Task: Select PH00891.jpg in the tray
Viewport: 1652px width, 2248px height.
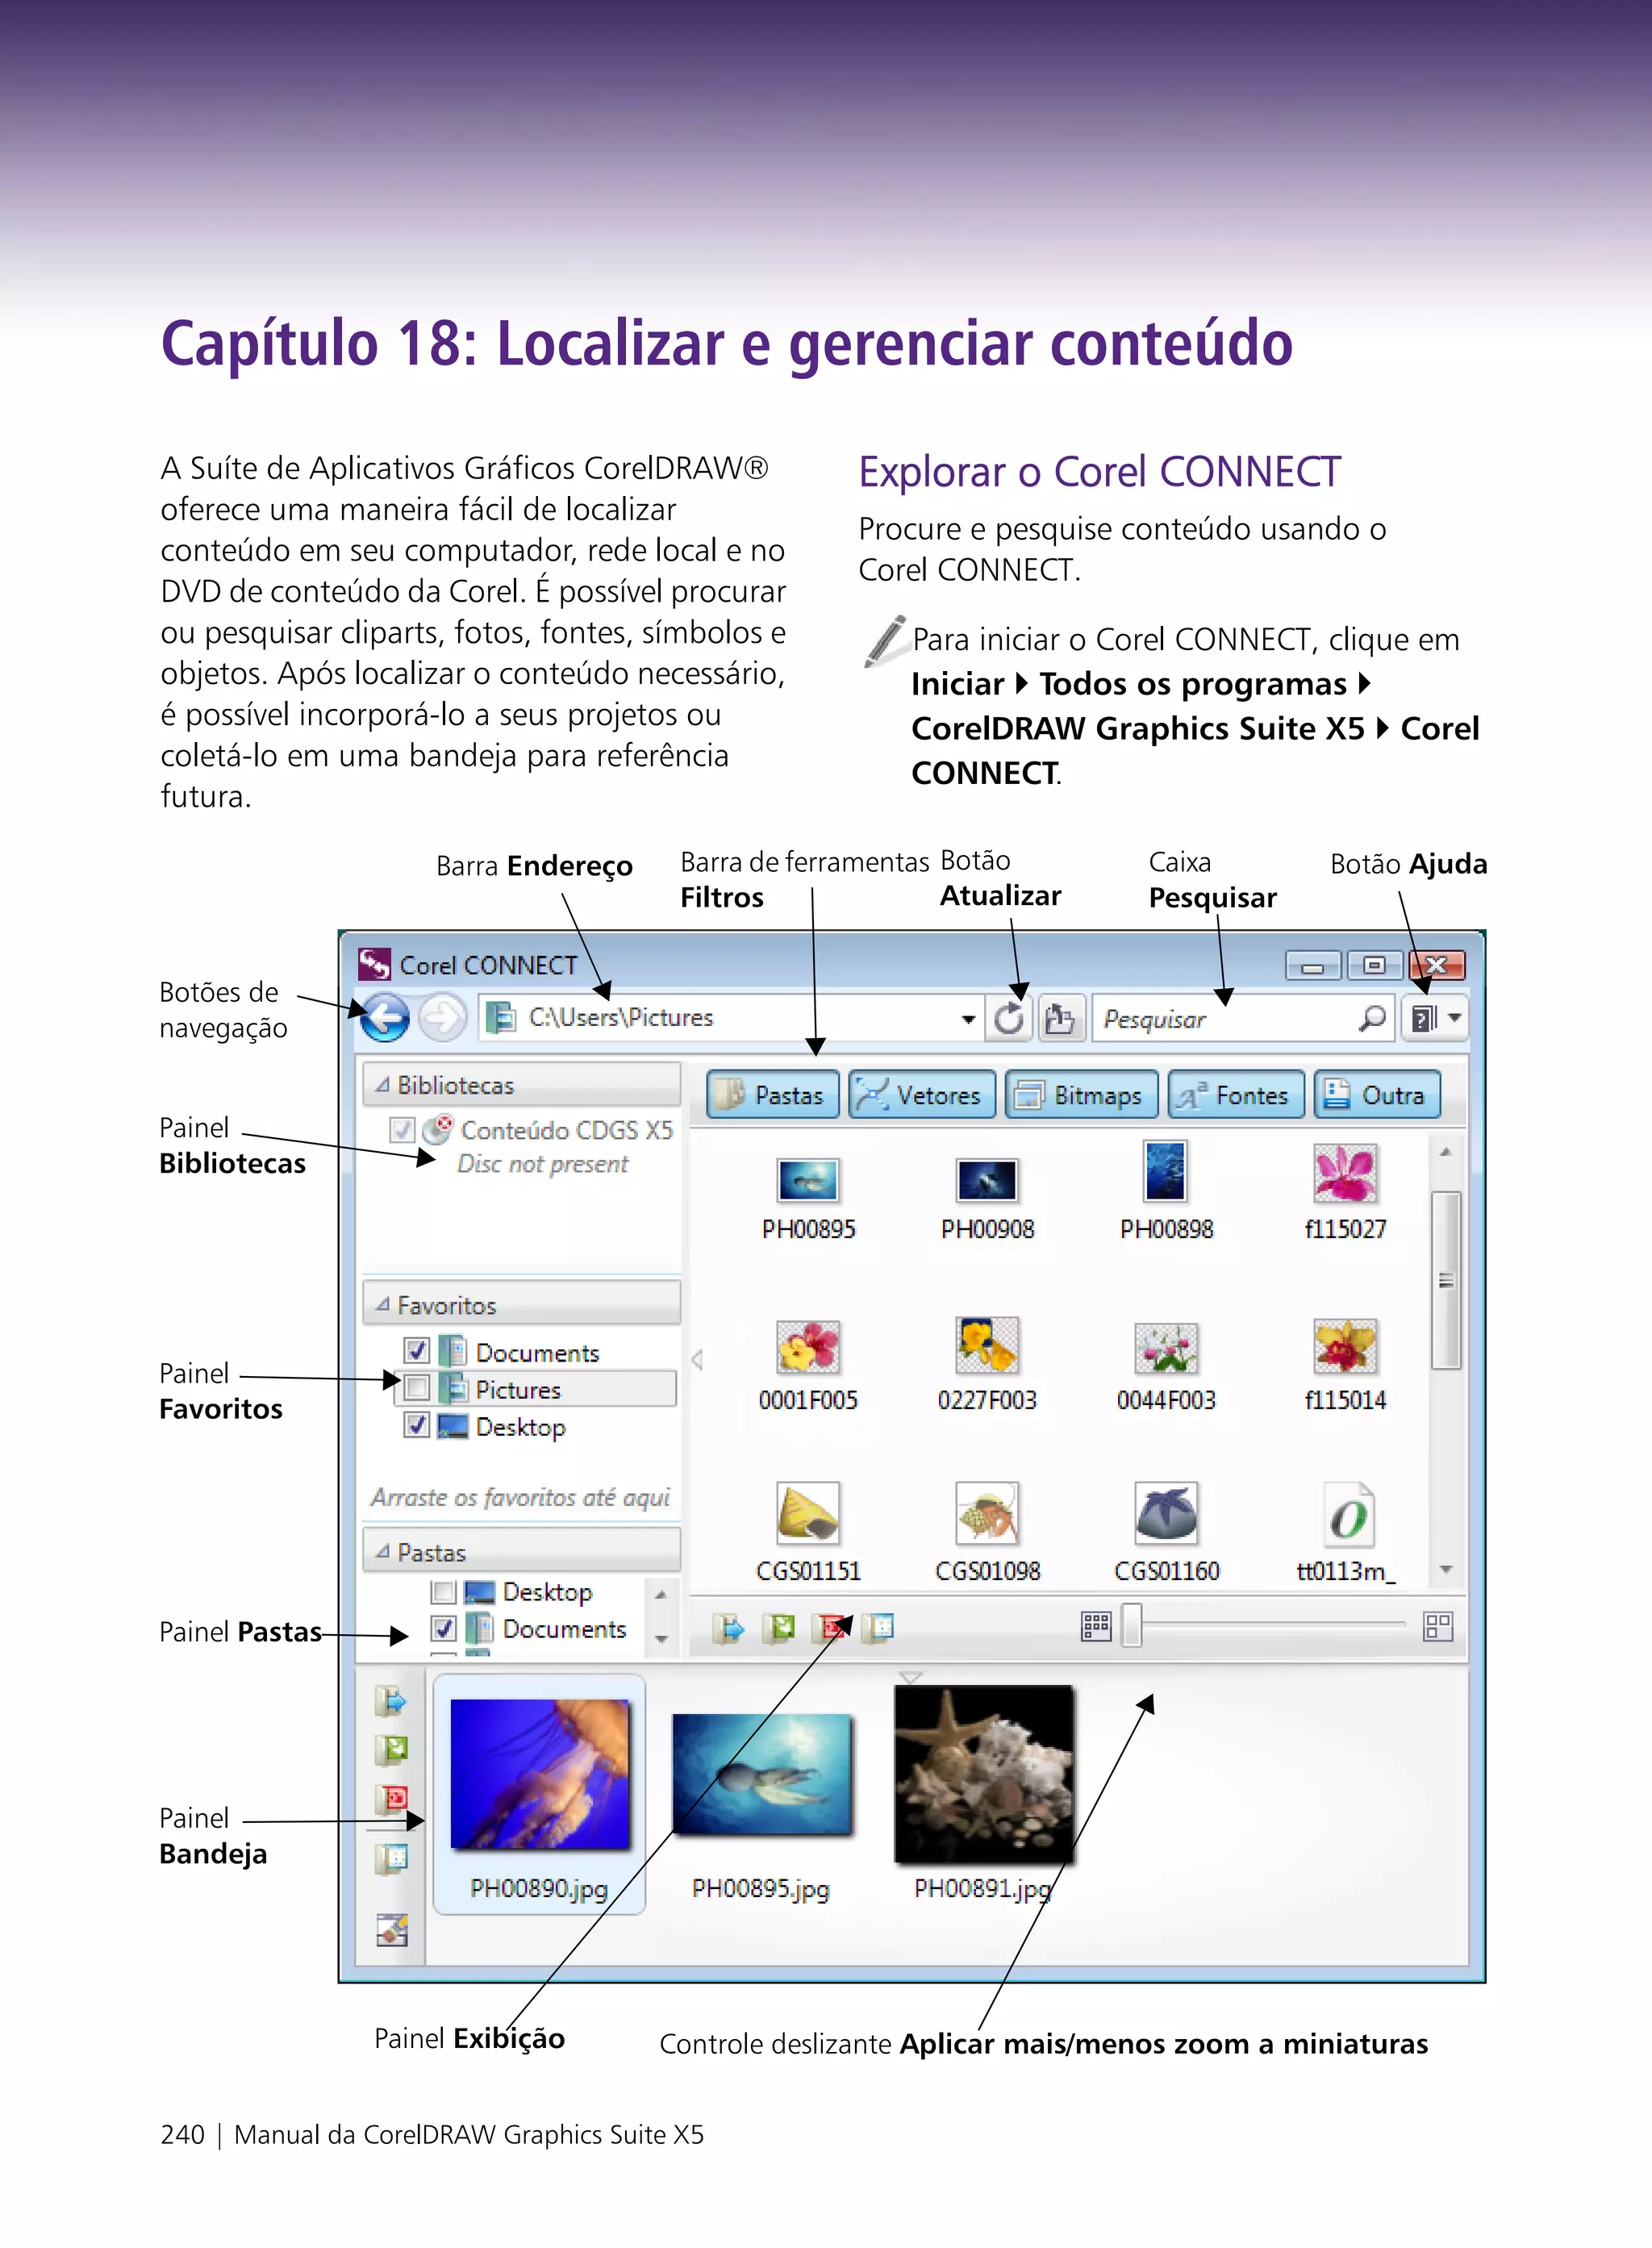Action: pyautogui.click(x=985, y=1774)
